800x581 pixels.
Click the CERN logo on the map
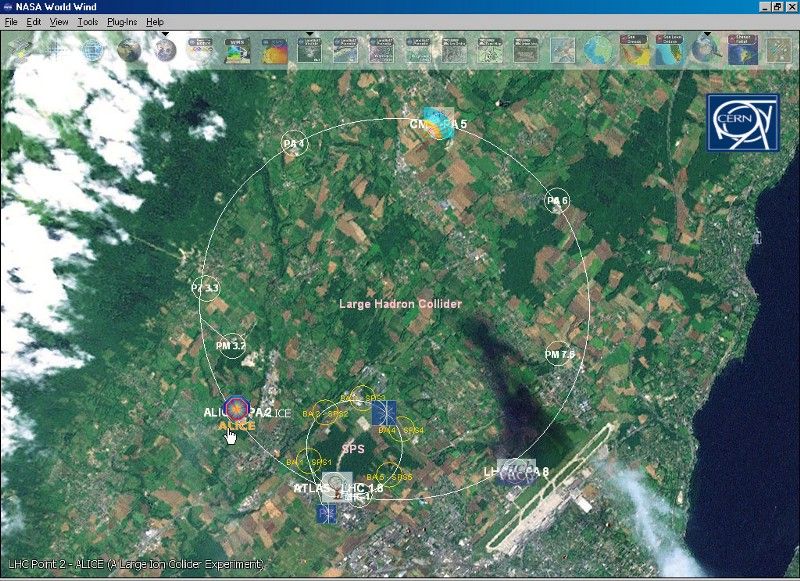pyautogui.click(x=743, y=123)
